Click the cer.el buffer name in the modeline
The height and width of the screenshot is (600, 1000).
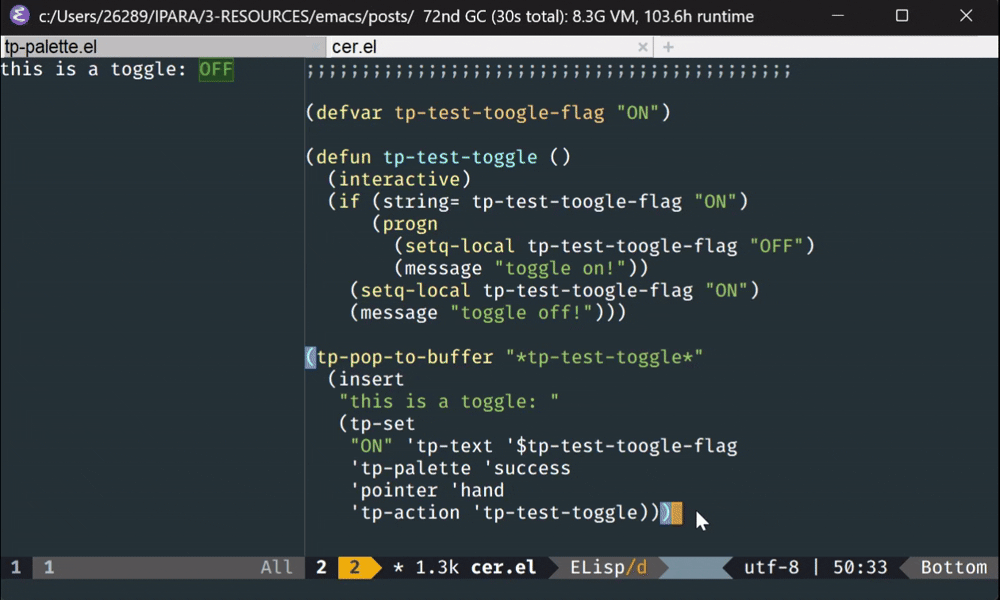[504, 567]
